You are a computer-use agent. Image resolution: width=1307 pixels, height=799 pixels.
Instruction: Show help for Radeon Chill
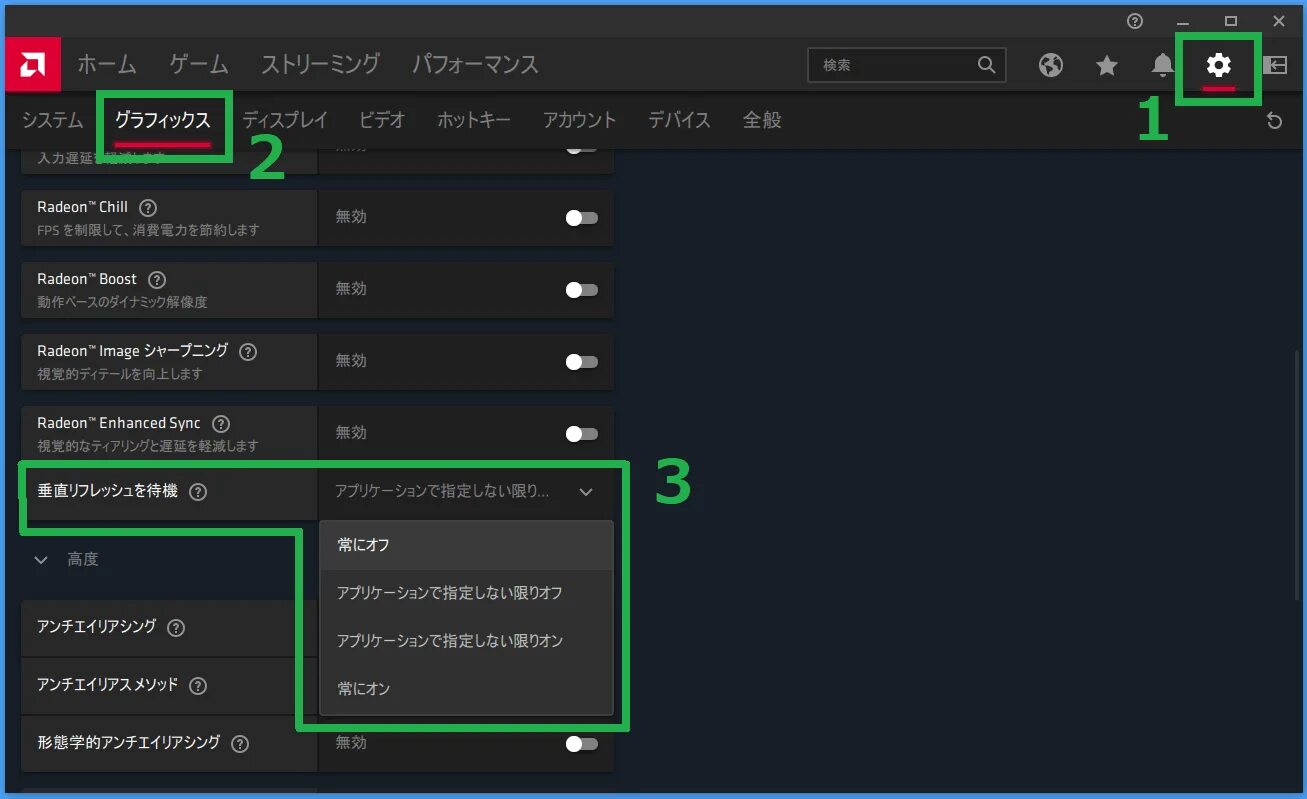148,208
